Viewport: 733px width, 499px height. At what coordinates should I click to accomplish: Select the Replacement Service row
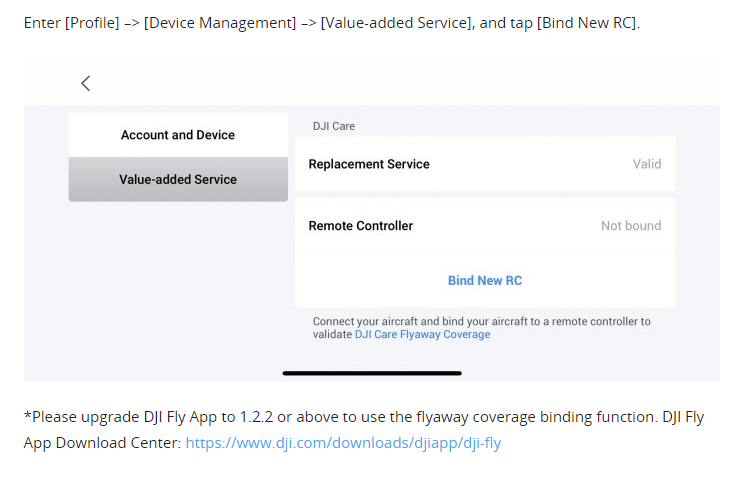click(x=369, y=164)
